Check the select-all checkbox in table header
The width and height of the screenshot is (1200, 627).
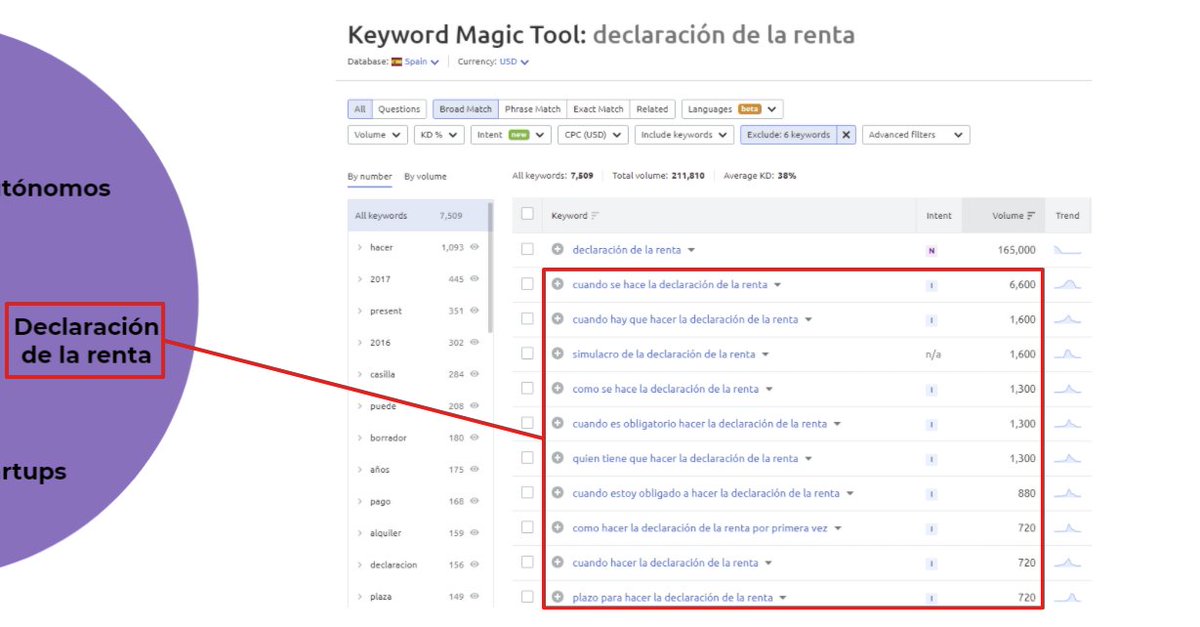click(x=527, y=215)
